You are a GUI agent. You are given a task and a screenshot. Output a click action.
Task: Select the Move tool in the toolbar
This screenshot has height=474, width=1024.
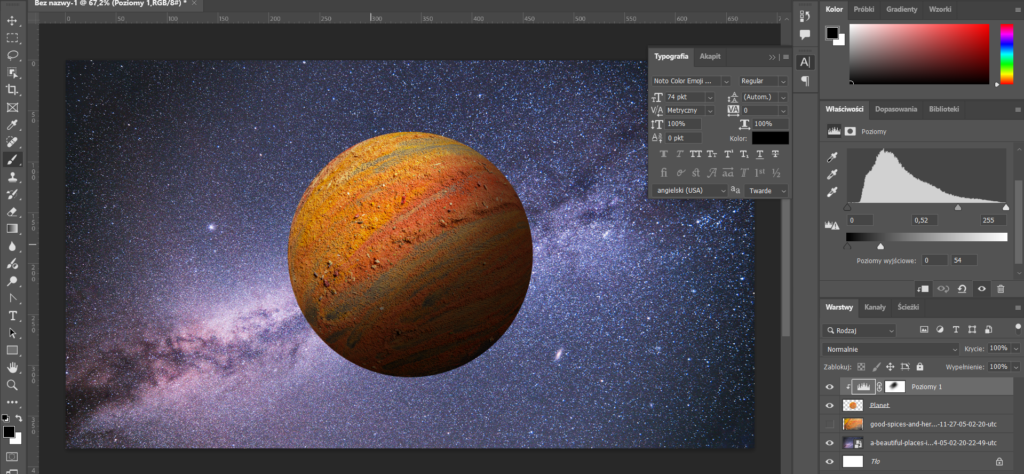pyautogui.click(x=12, y=21)
